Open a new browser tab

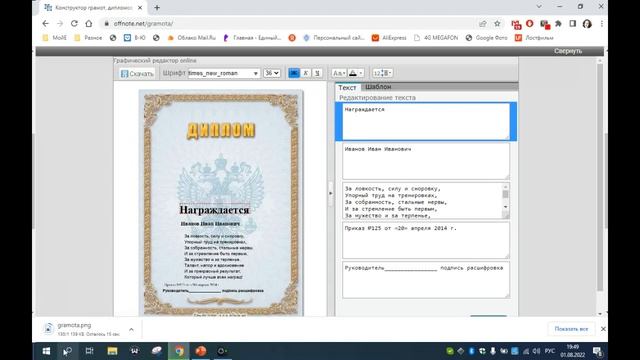[x=157, y=7]
